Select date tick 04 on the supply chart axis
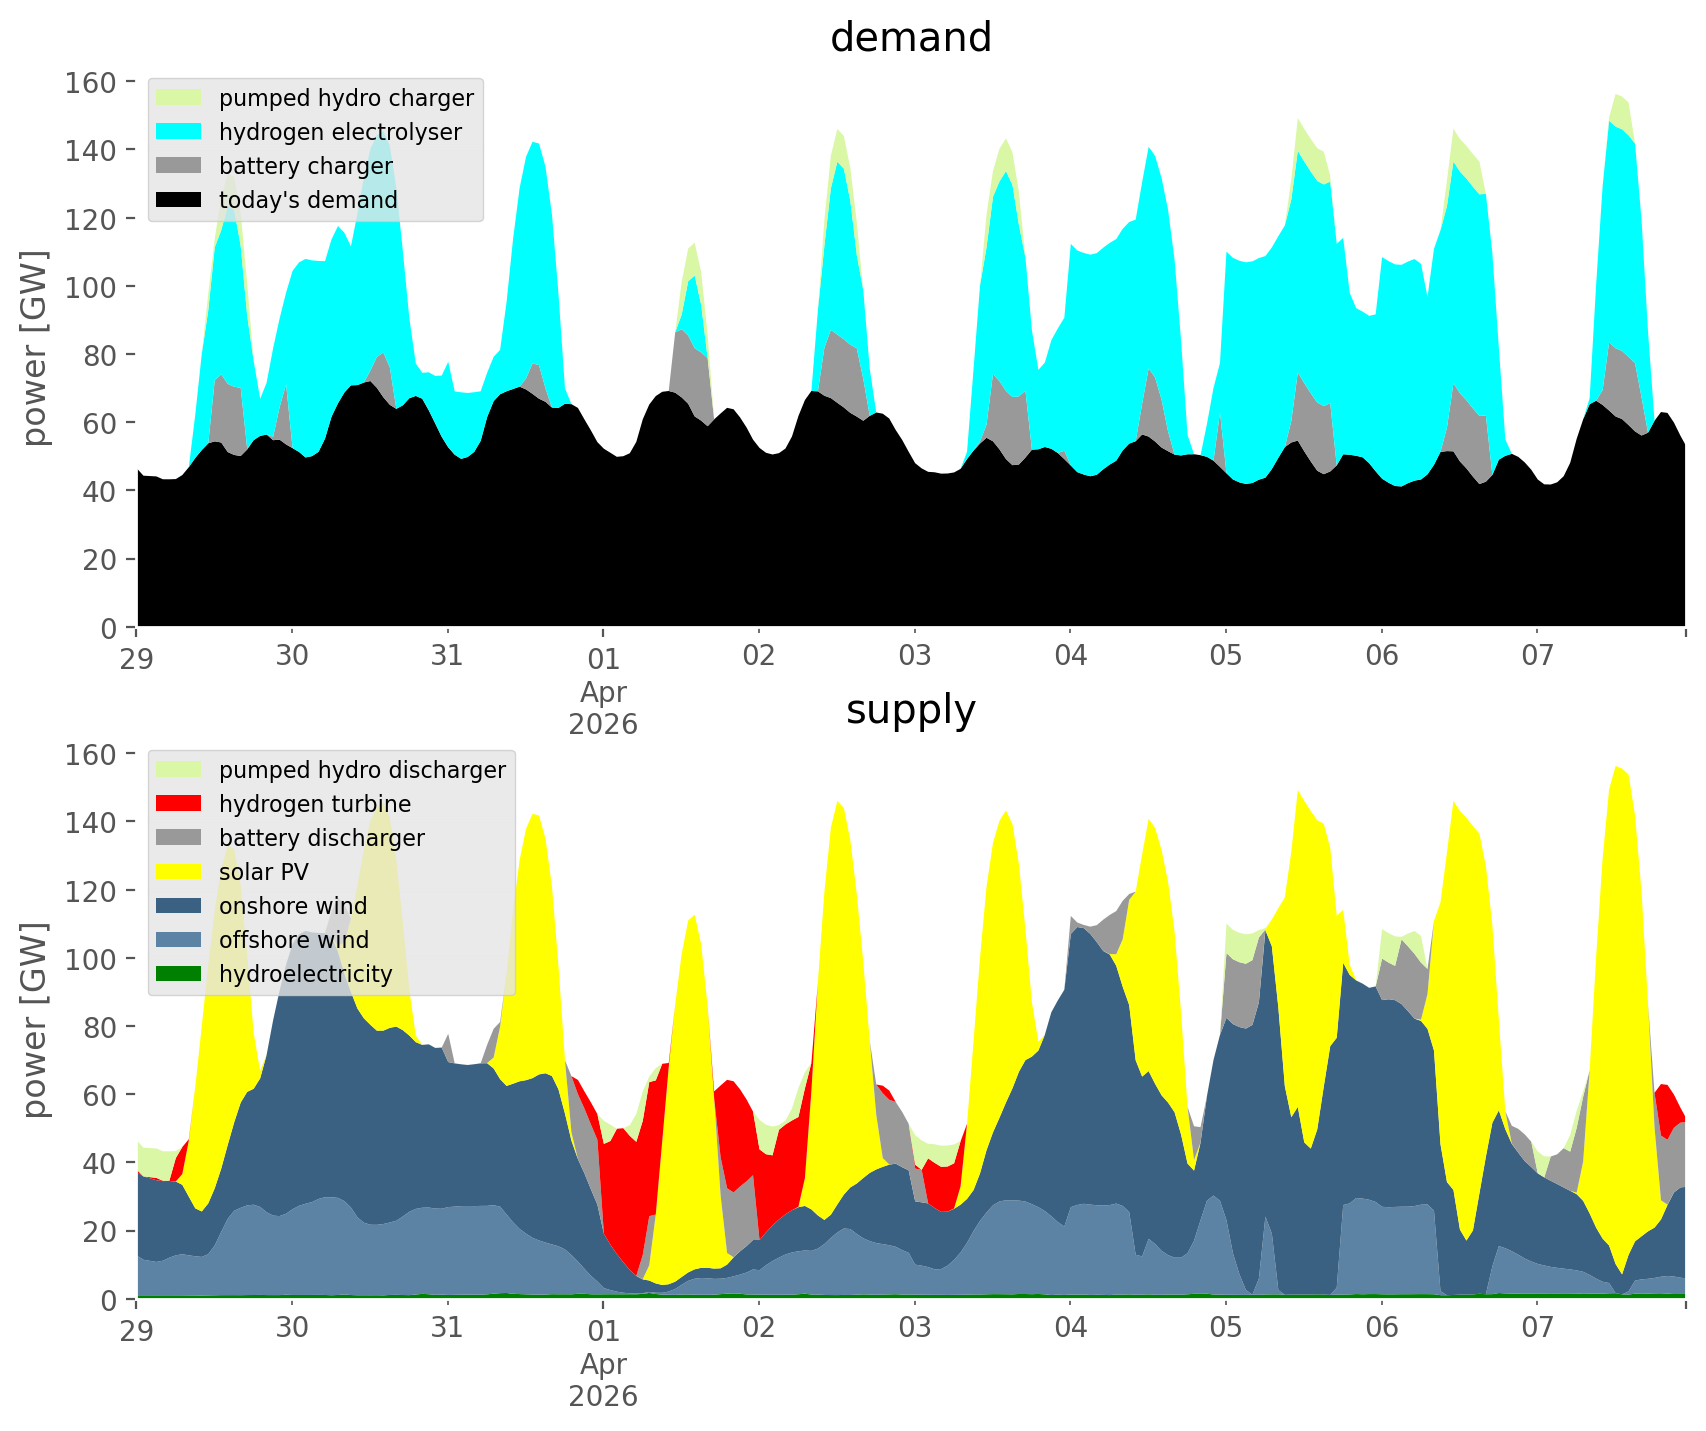This screenshot has width=1706, height=1431. [1070, 1328]
